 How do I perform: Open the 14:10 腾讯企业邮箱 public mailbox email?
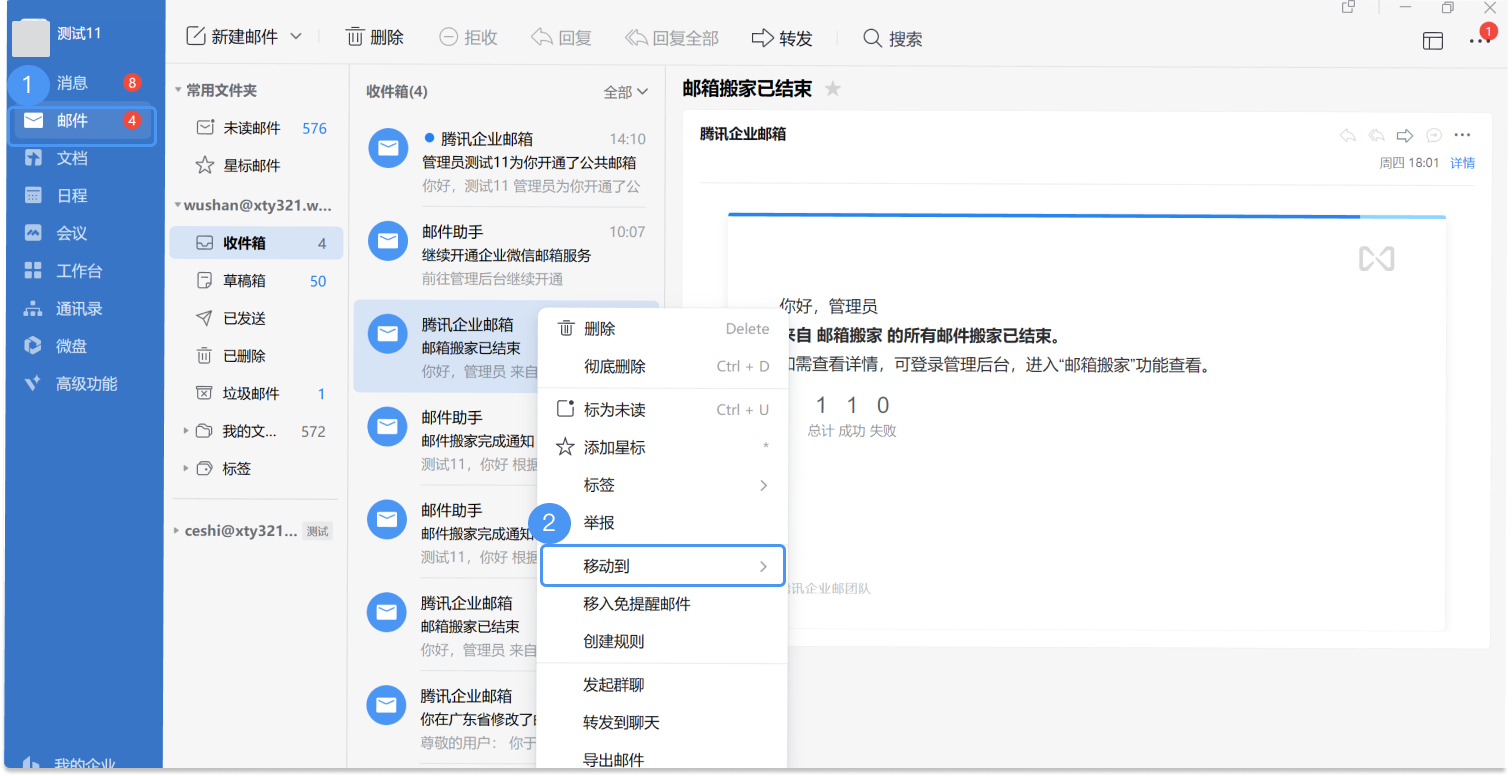pos(506,161)
